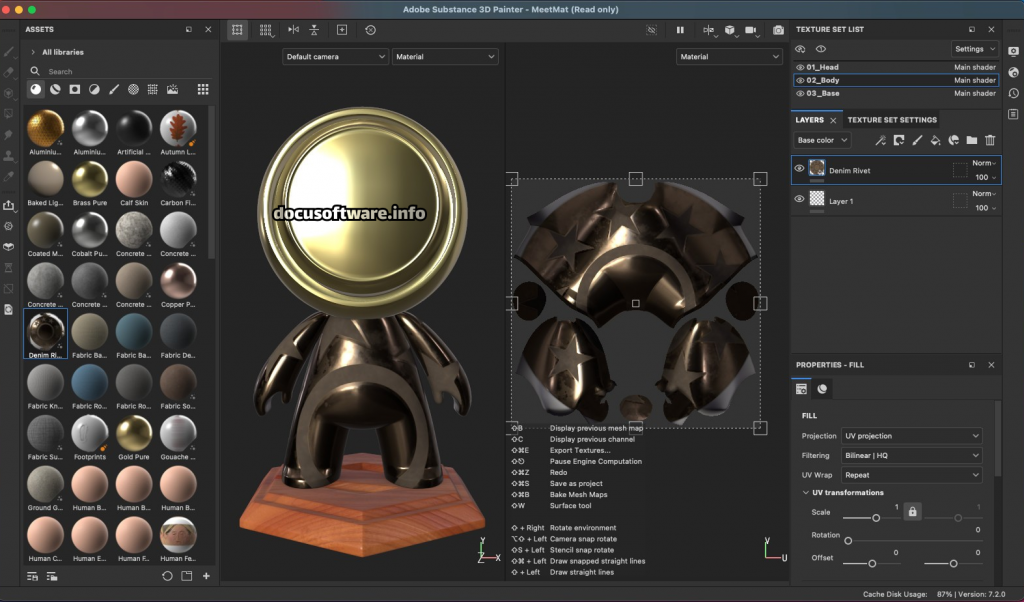Open the Default camera dropdown
Viewport: 1024px width, 602px height.
(335, 57)
